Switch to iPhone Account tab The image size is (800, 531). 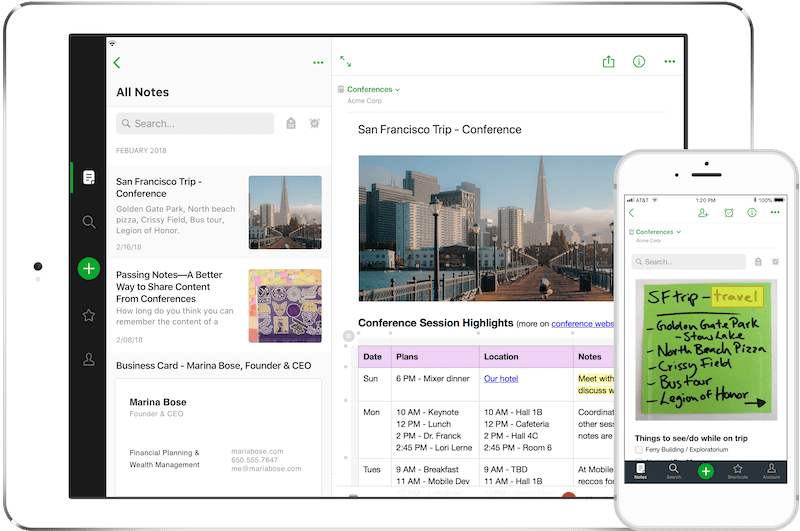point(771,471)
